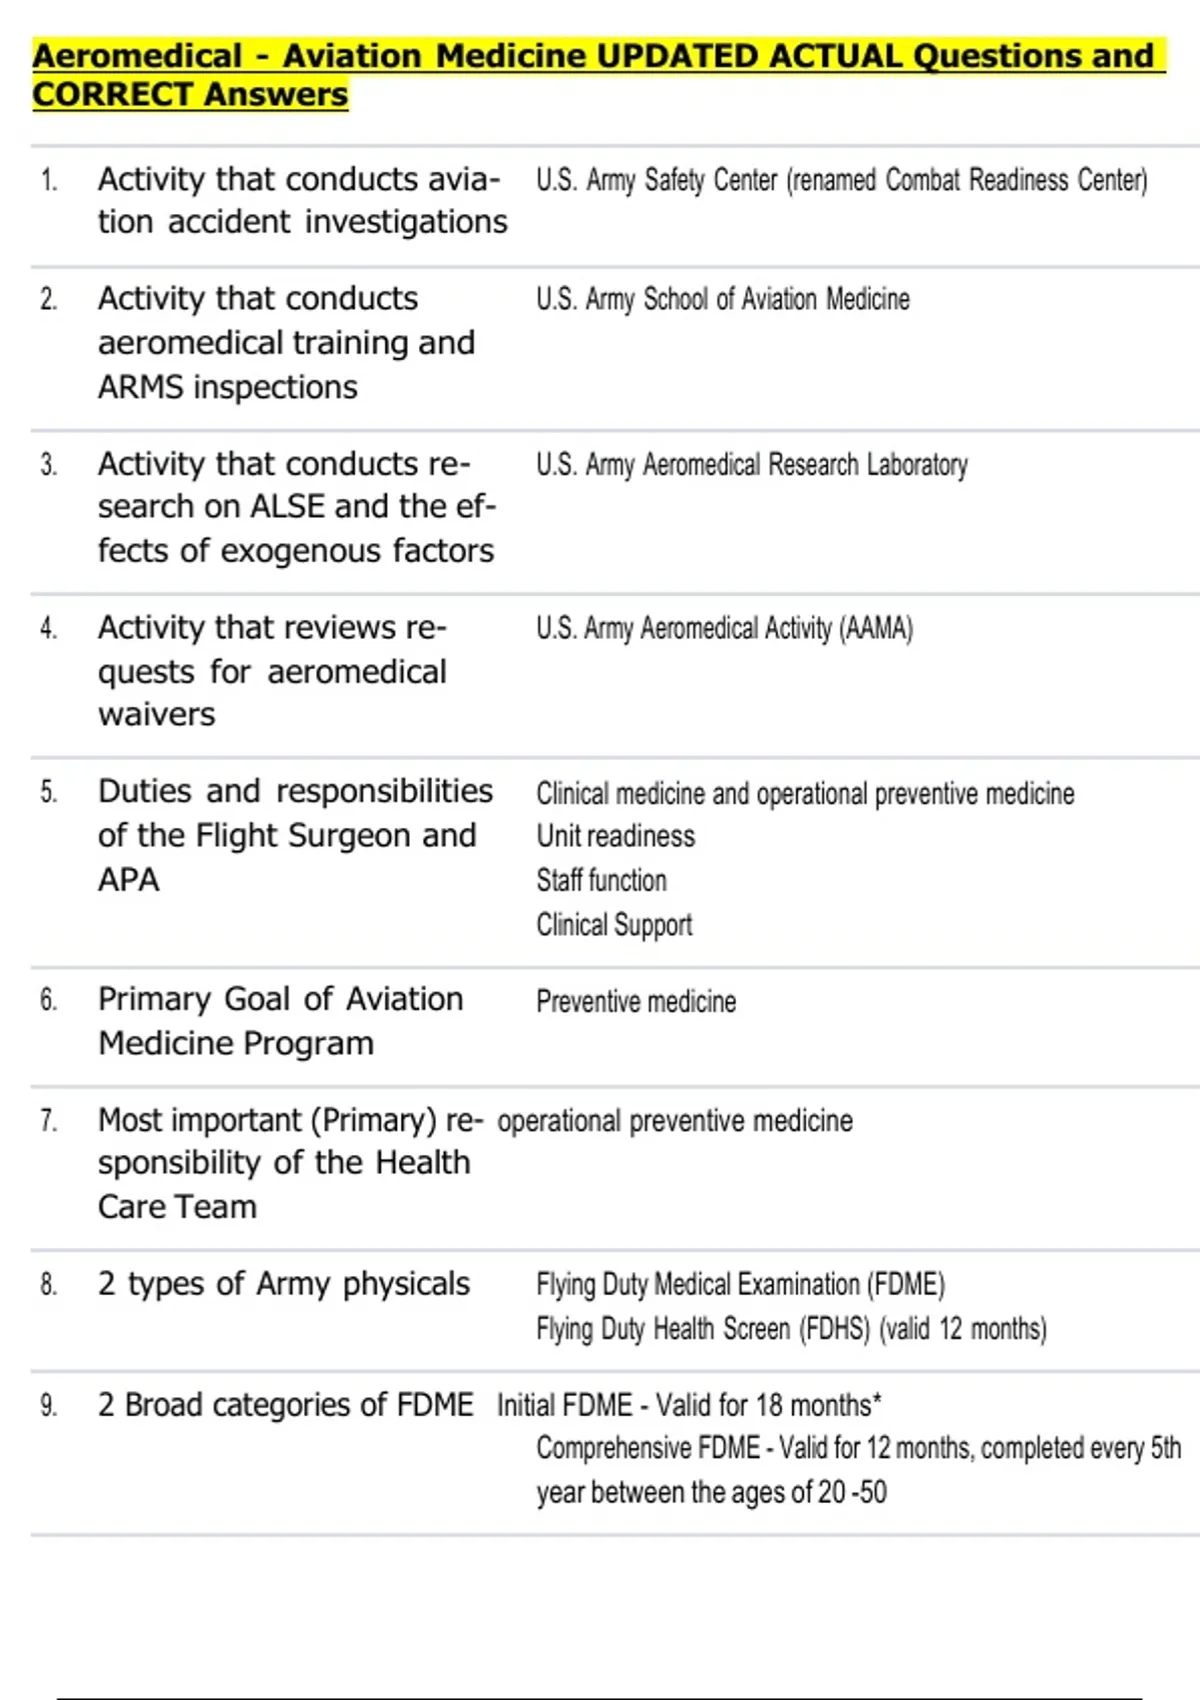Select the 'Initial FDME - Valid for 18 months' line
Viewport: 1200px width, 1700px height.
pos(689,1405)
